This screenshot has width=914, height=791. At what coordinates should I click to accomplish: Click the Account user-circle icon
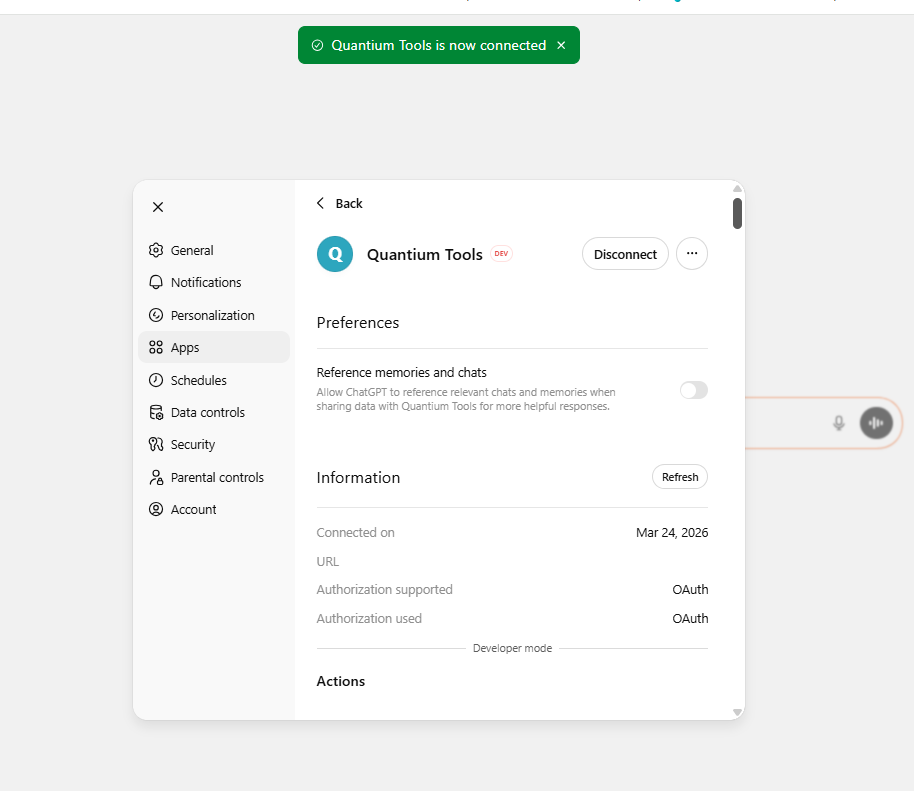[156, 509]
